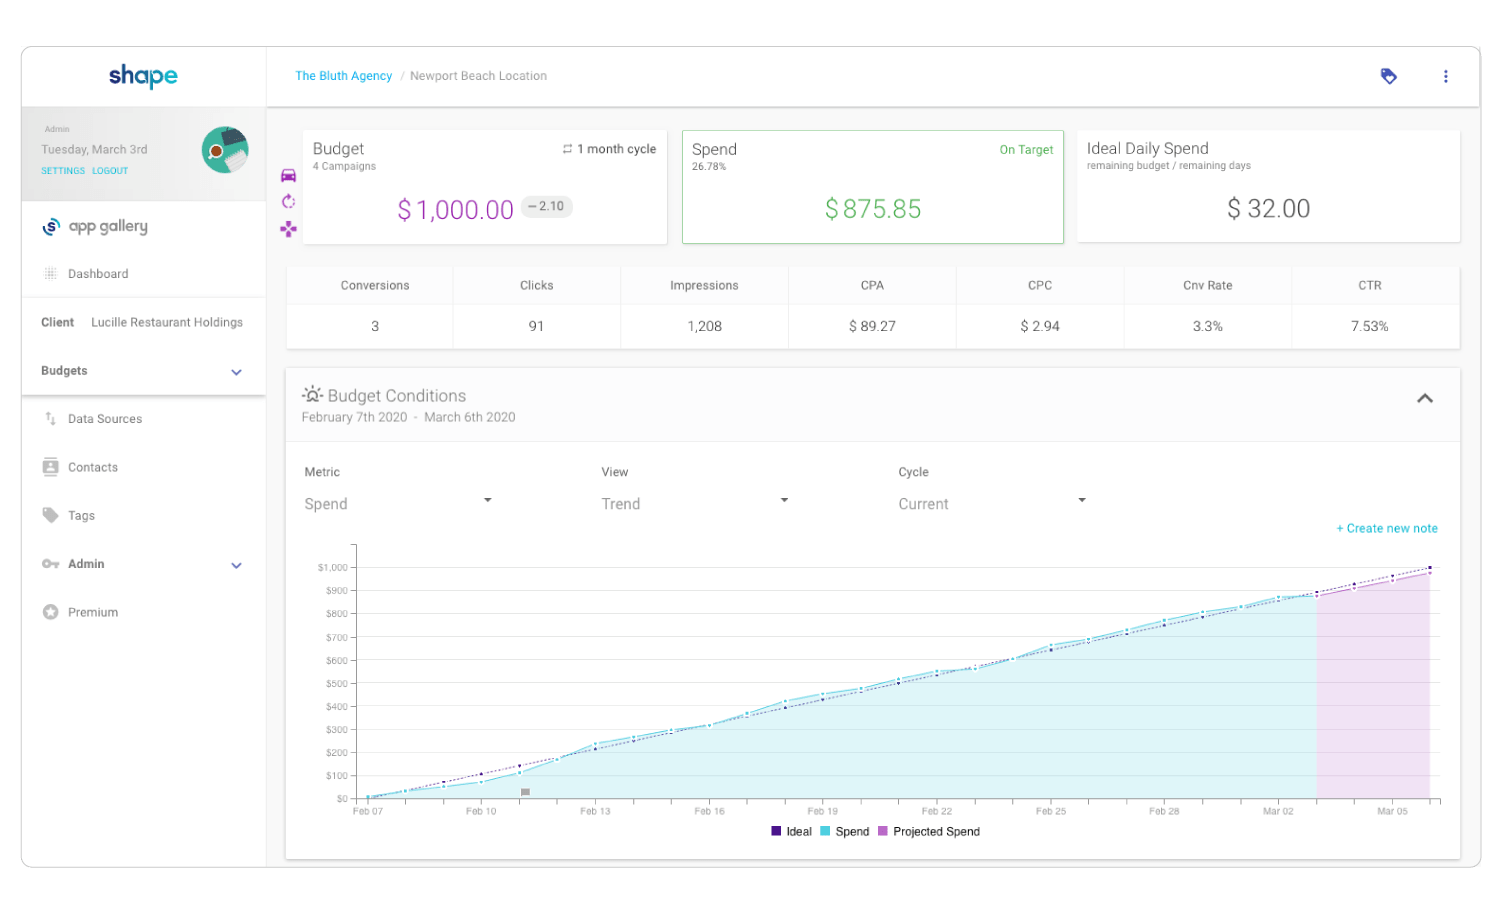Click the −2.10 budget adjustment chip
Viewport: 1504px width, 914px height.
(547, 206)
